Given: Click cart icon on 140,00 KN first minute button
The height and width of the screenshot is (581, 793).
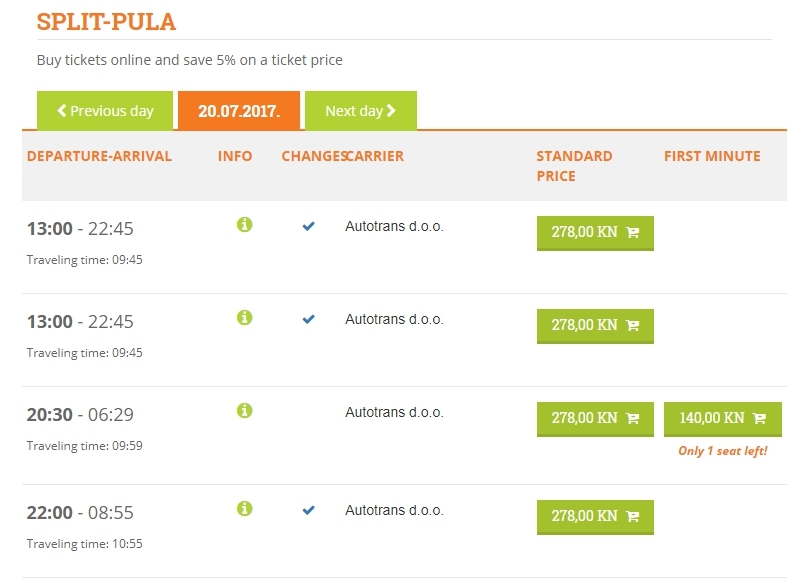Looking at the screenshot, I should click(x=759, y=418).
